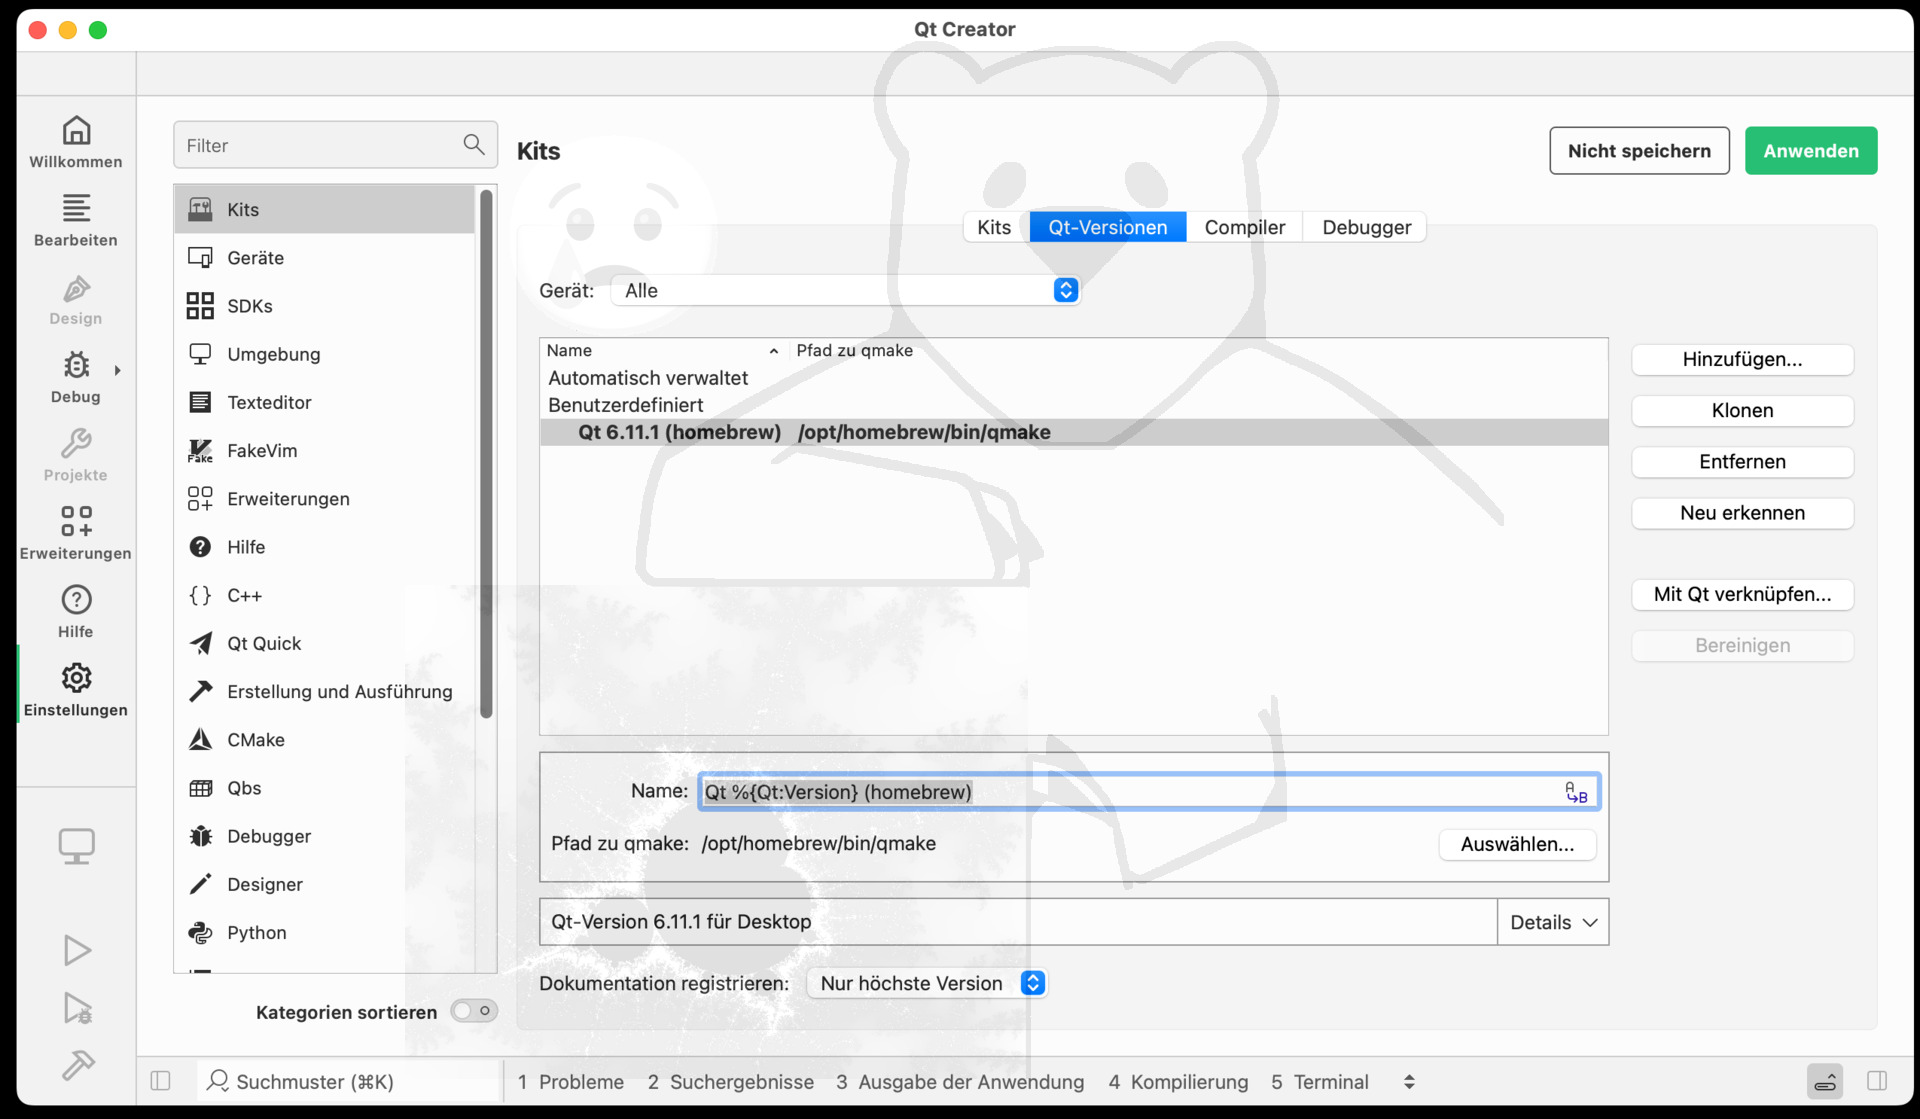Click the Run play button
This screenshot has width=1920, height=1119.
[77, 950]
